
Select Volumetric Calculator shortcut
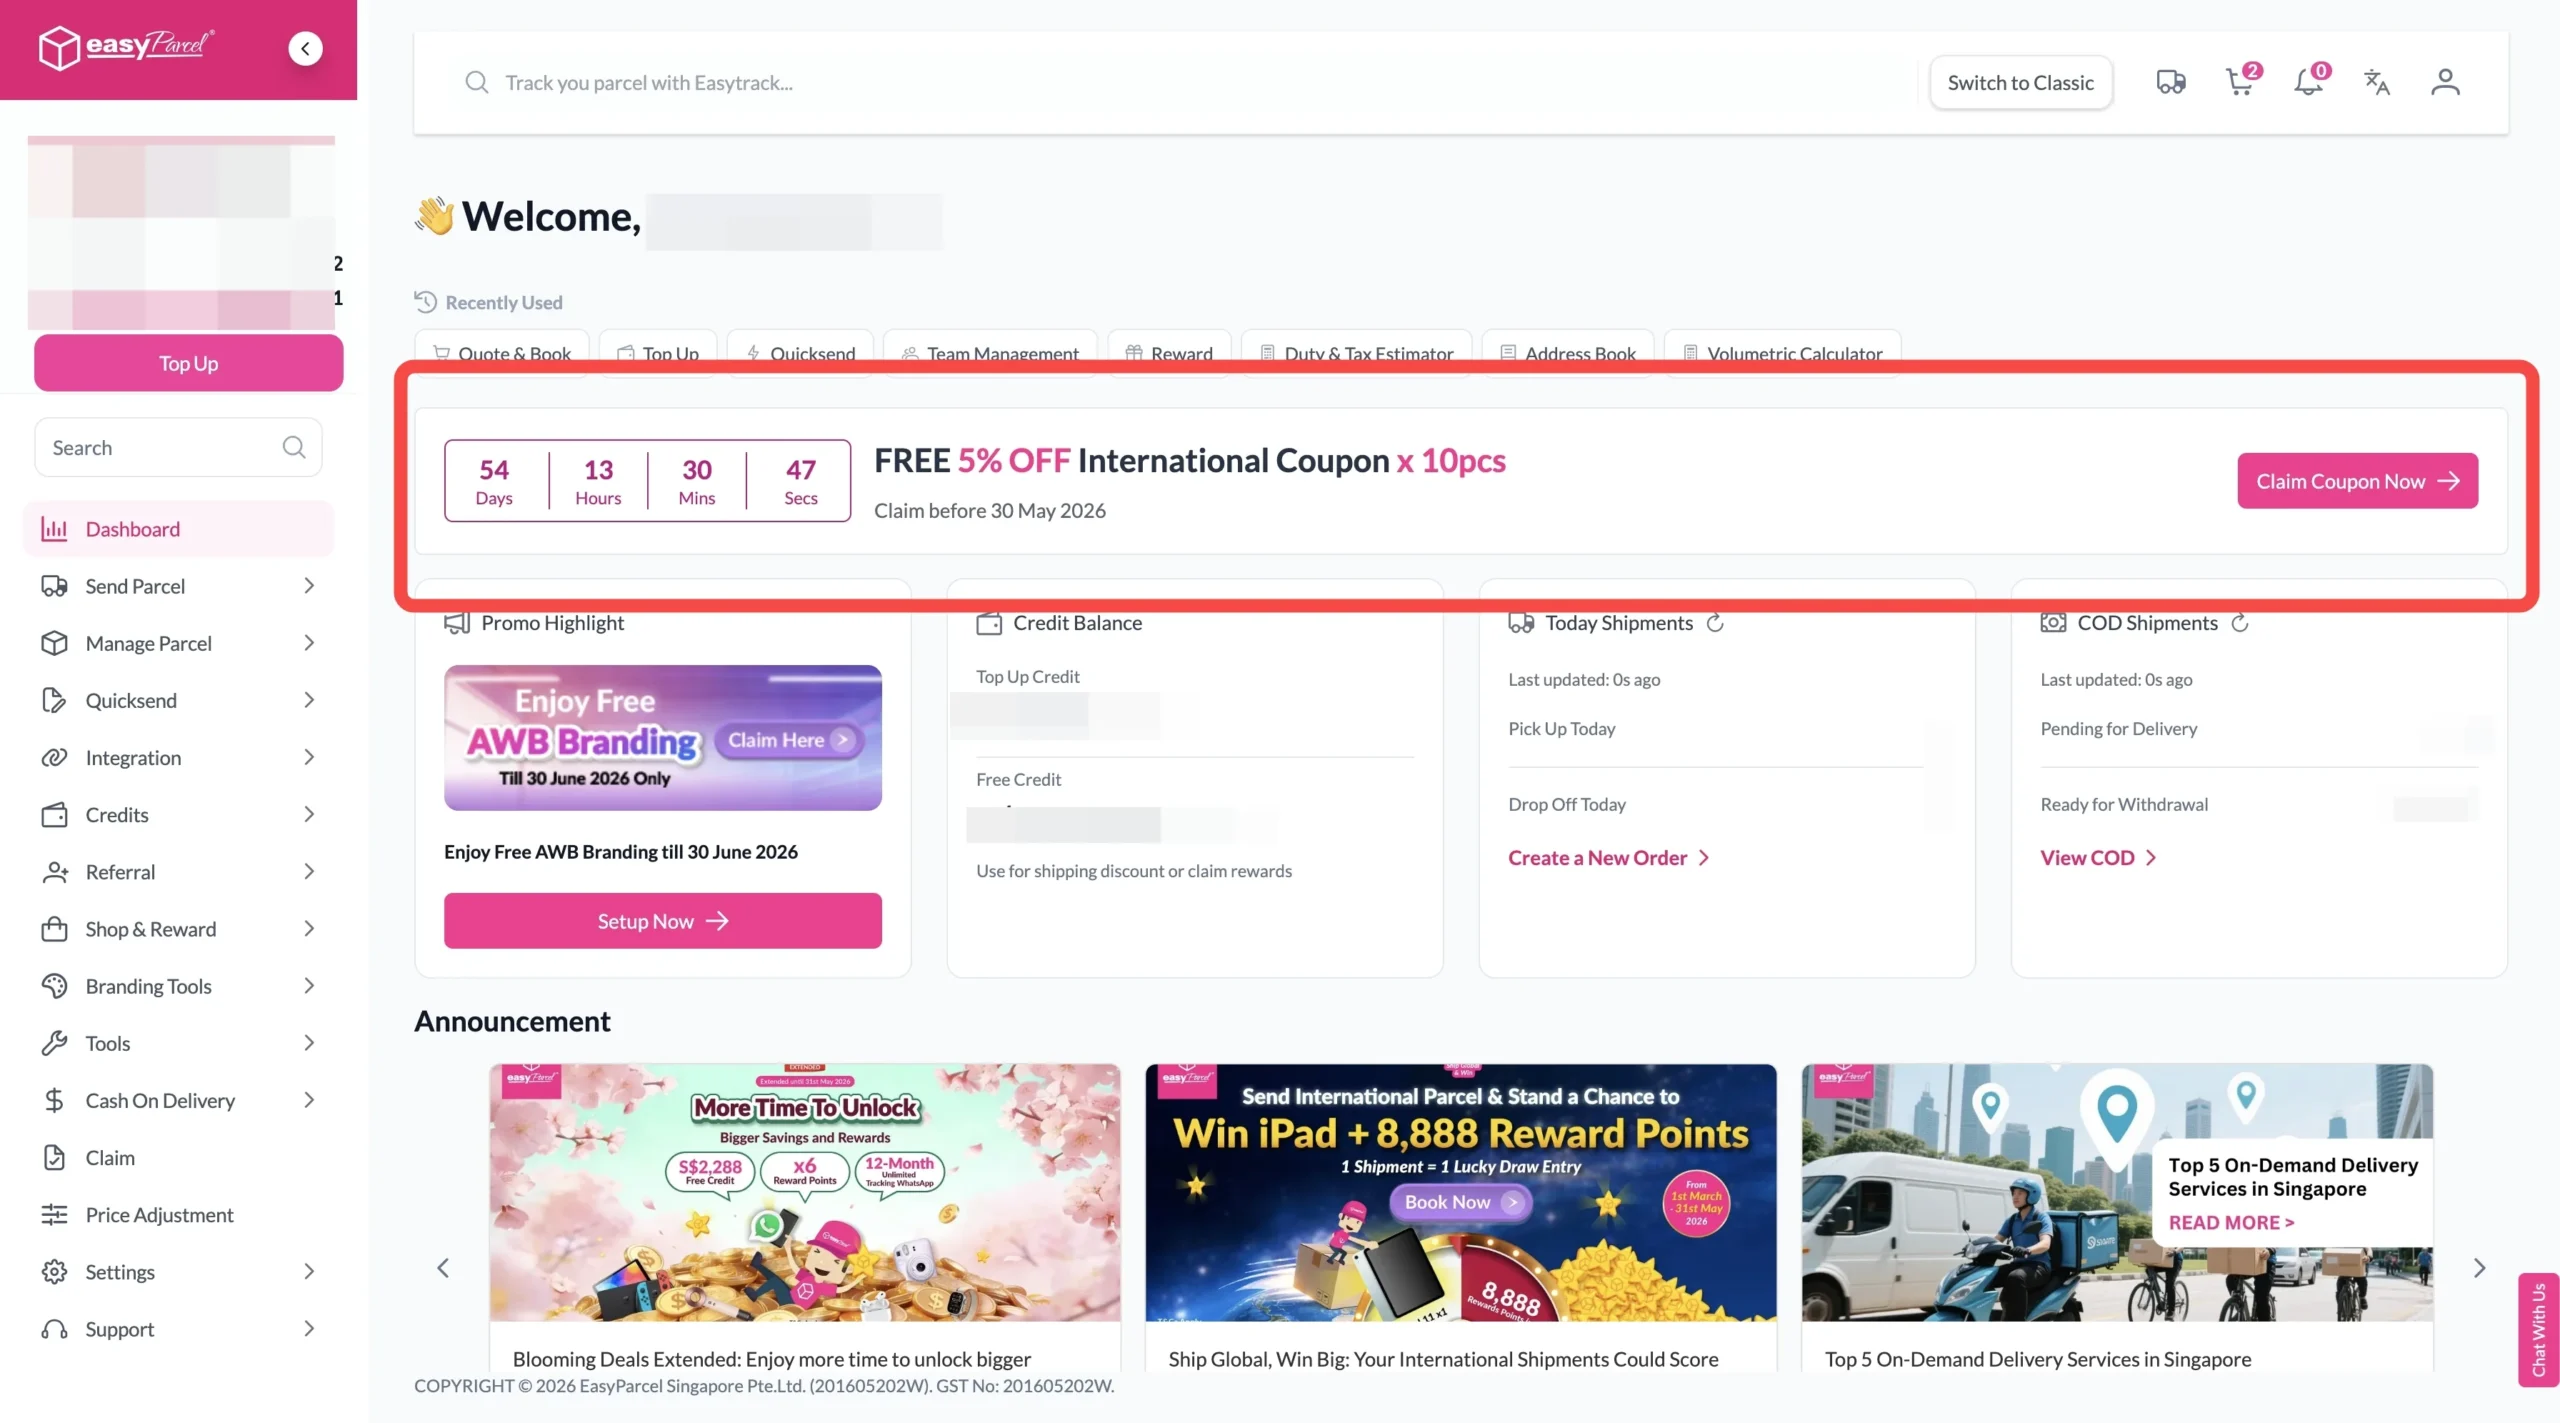click(1782, 353)
